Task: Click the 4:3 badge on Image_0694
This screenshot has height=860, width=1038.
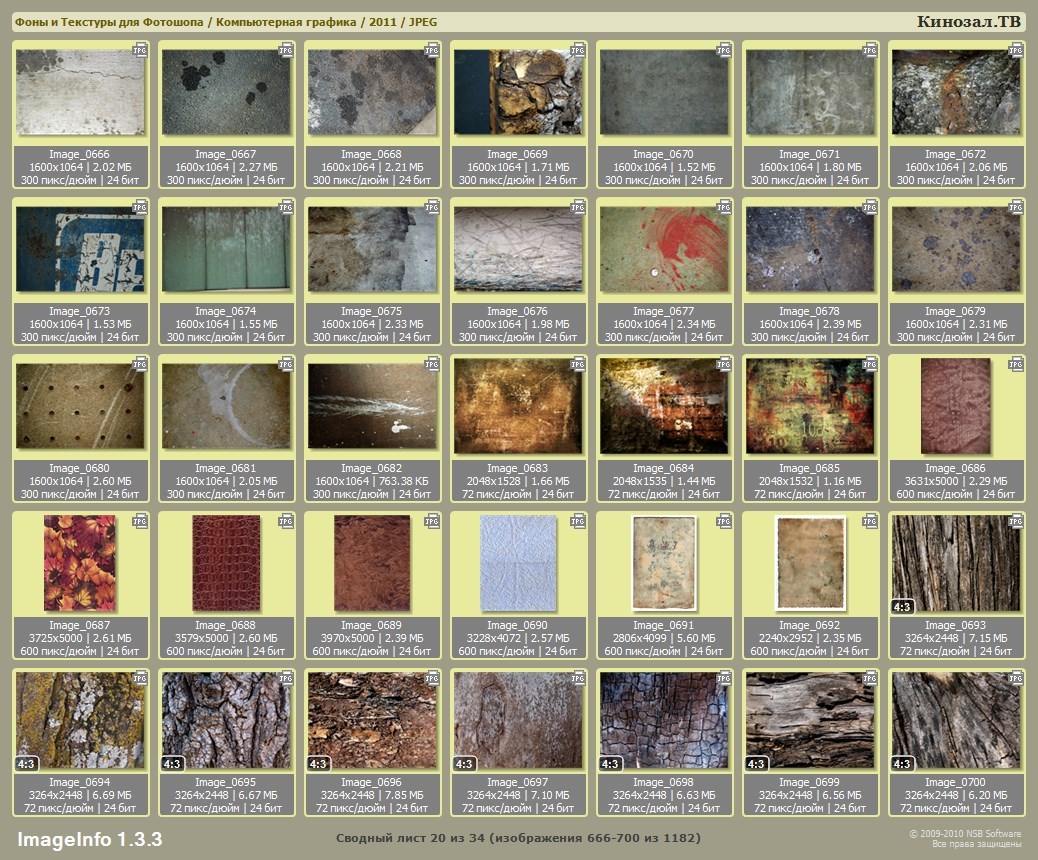Action: click(26, 764)
